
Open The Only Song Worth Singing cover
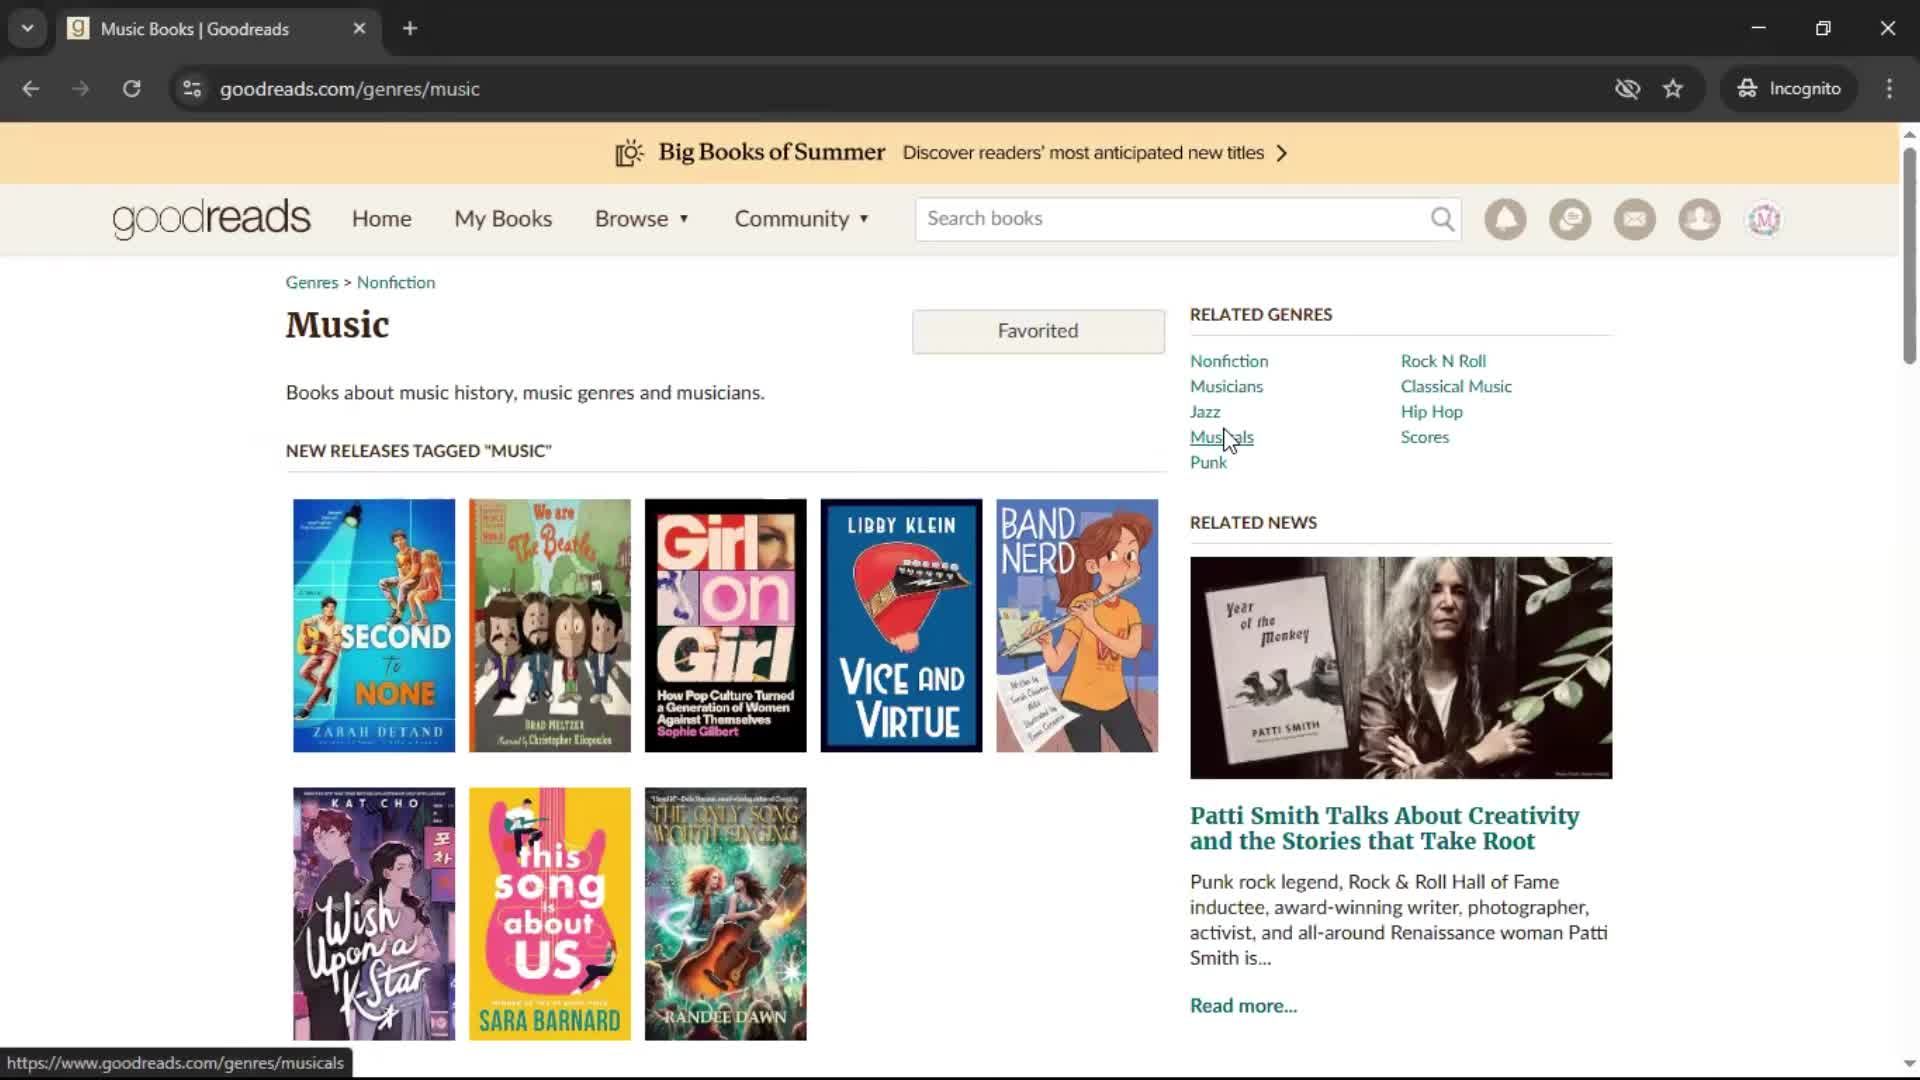coord(725,914)
